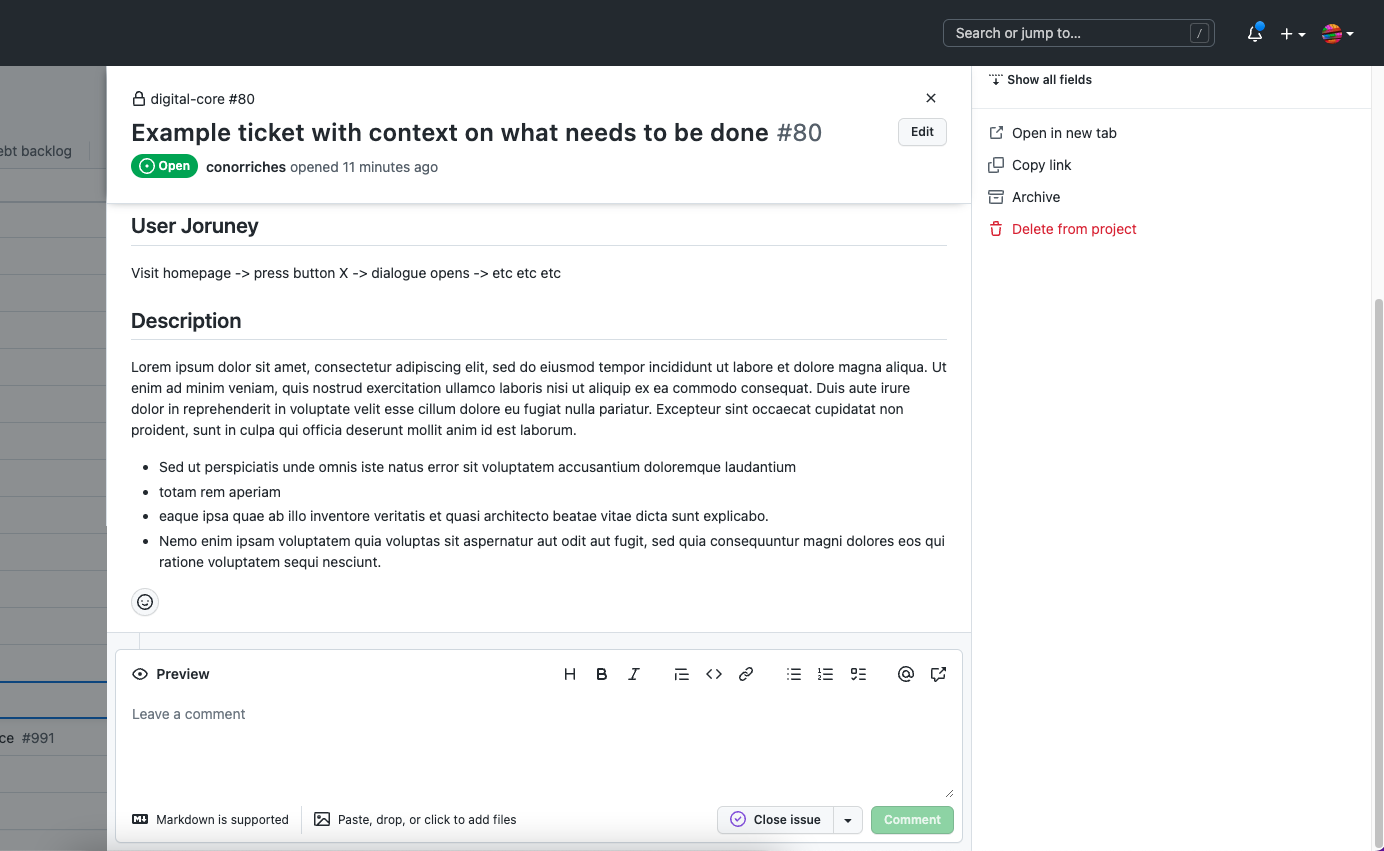Insert code formatting

click(x=714, y=674)
